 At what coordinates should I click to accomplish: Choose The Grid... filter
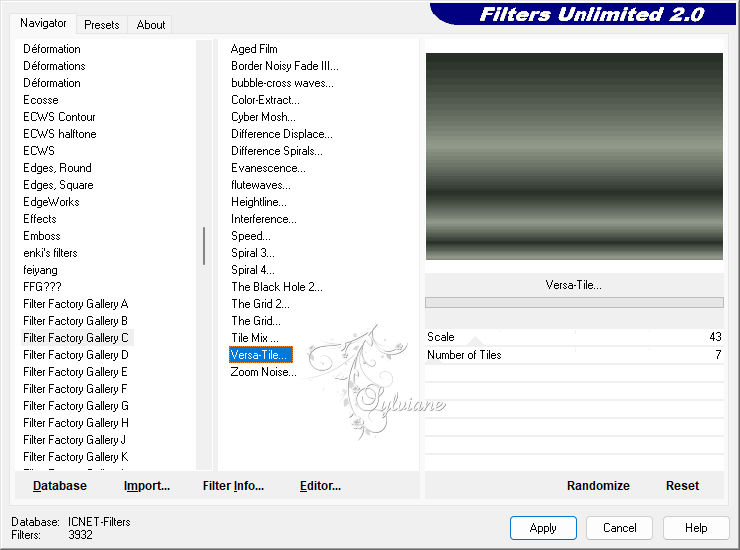point(256,321)
